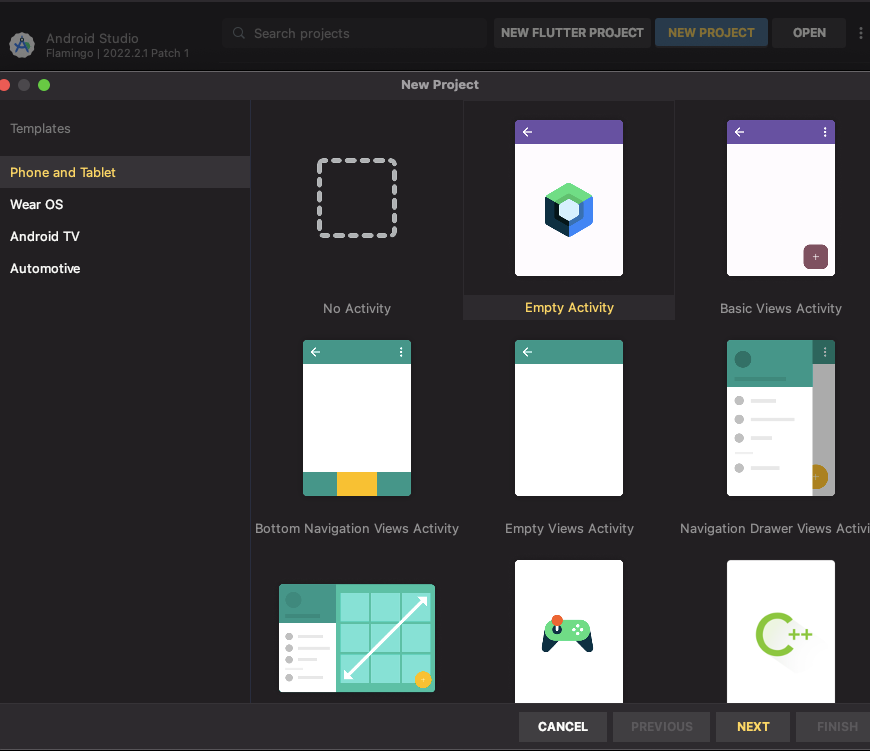
Task: Click the OPEN button in the header
Action: click(808, 32)
